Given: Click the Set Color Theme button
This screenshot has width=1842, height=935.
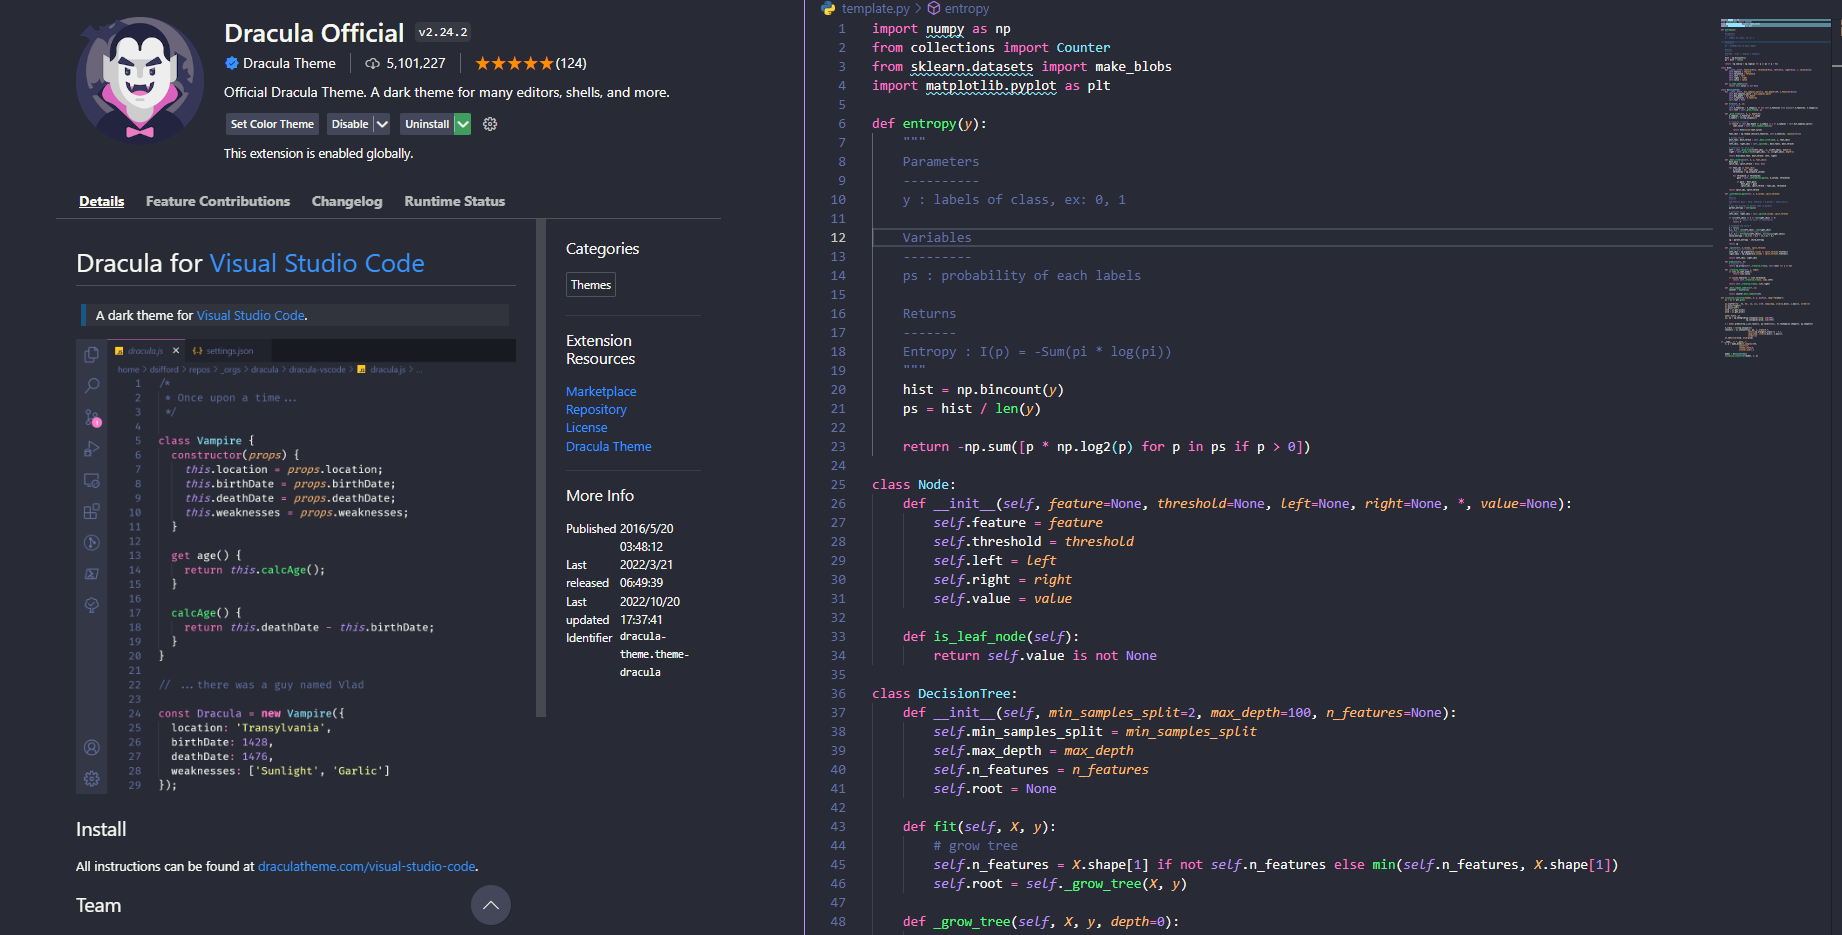Looking at the screenshot, I should point(272,124).
